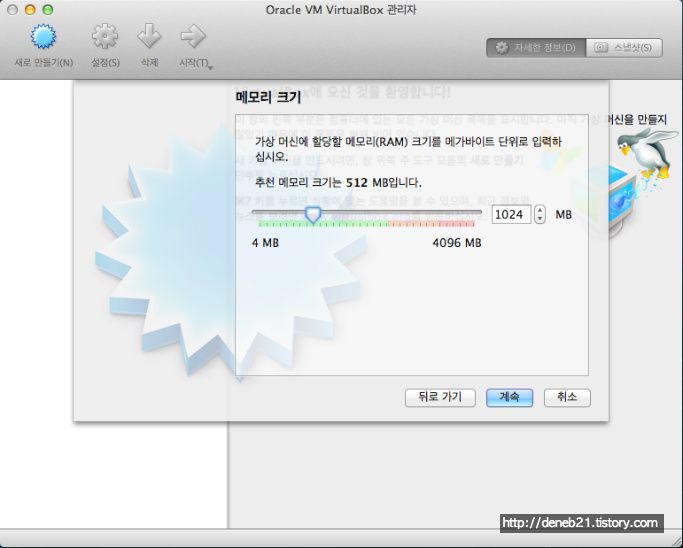Click the '4096 MB' maximum label

pyautogui.click(x=457, y=243)
